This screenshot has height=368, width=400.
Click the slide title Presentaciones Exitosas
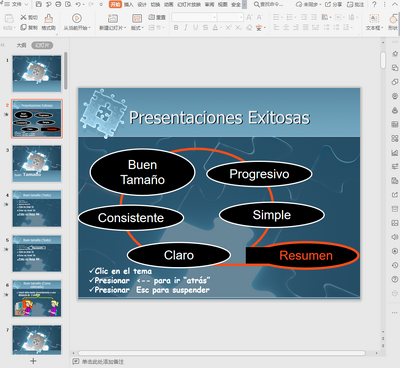click(x=219, y=117)
